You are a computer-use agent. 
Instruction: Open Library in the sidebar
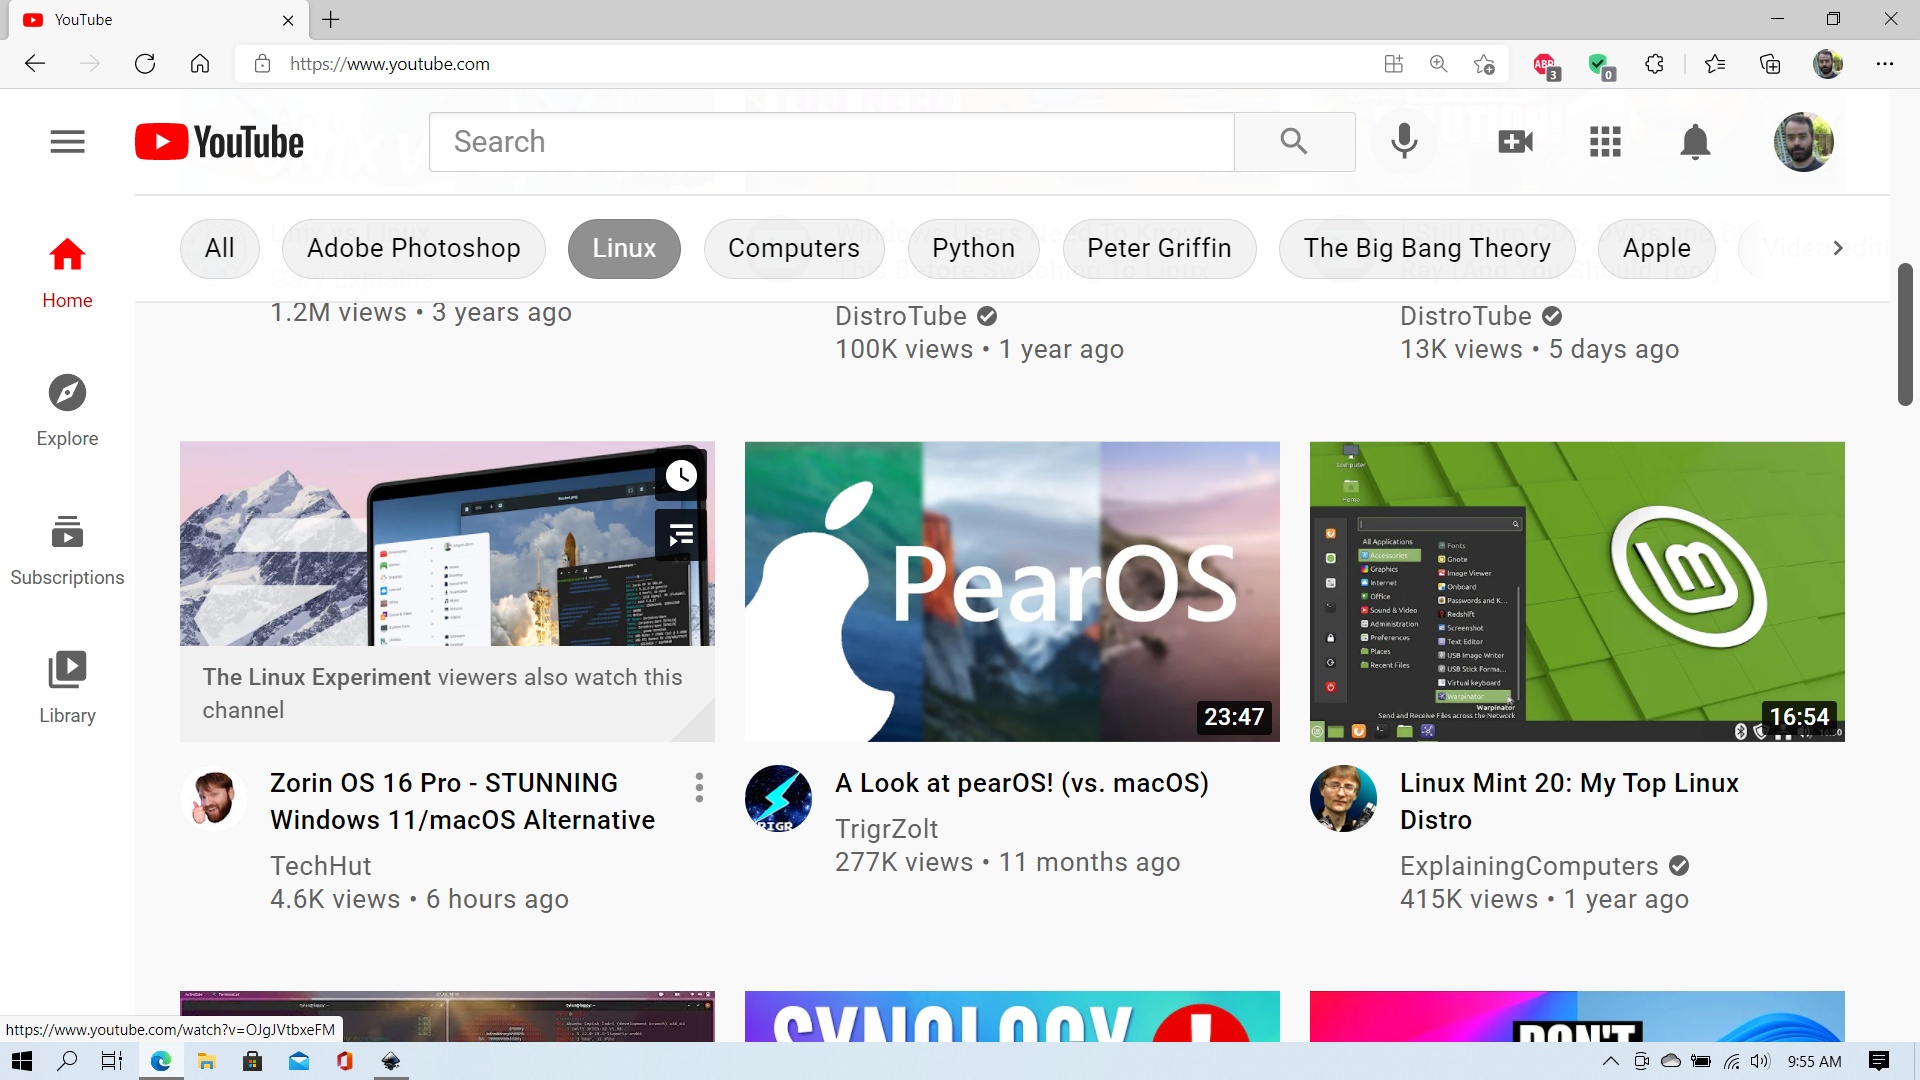(x=67, y=687)
